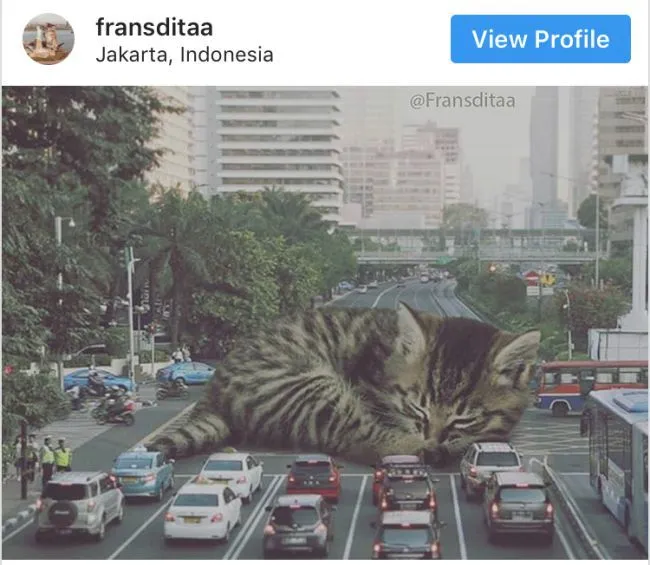Click the white sedan in the front row
The width and height of the screenshot is (650, 565).
click(x=203, y=513)
